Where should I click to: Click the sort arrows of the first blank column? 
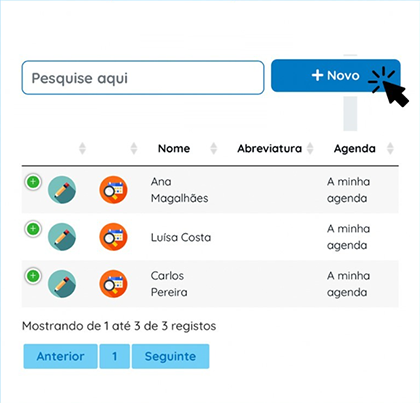[82, 148]
